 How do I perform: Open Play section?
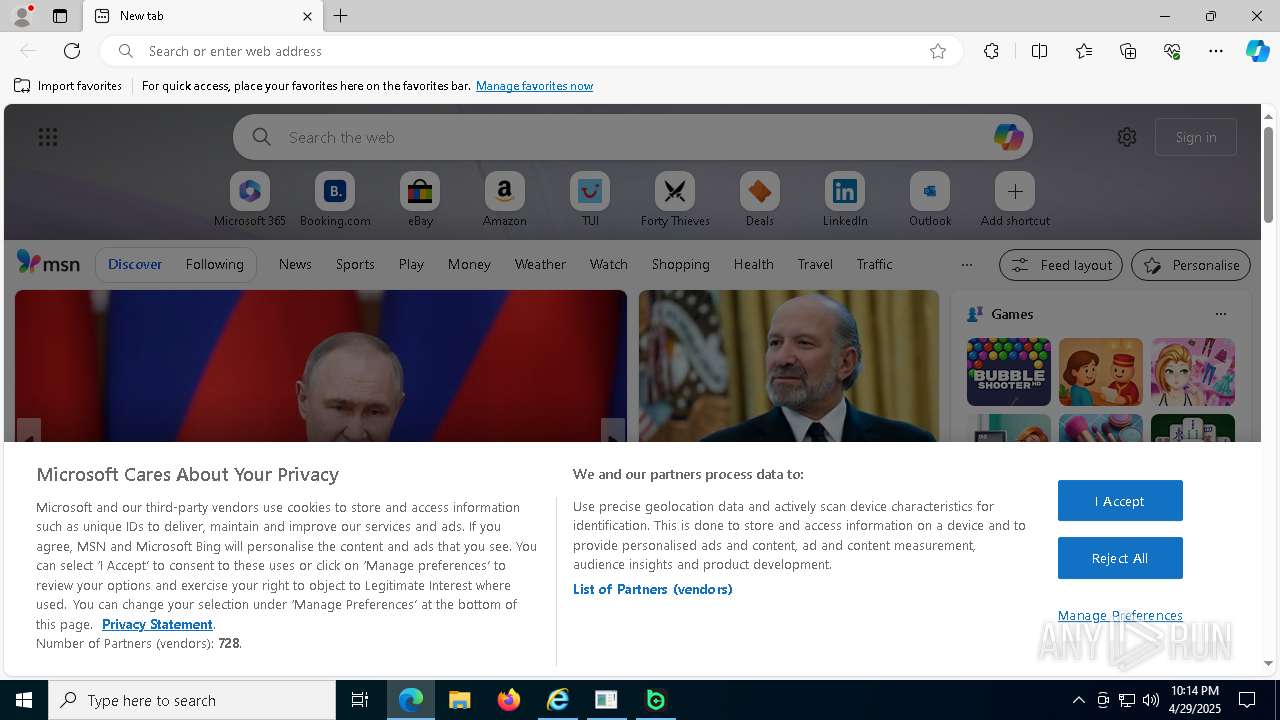click(411, 264)
